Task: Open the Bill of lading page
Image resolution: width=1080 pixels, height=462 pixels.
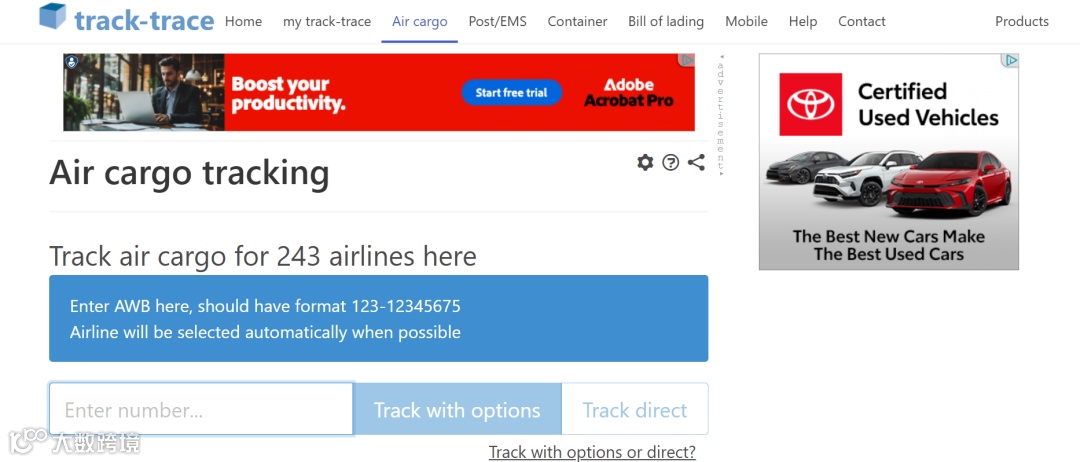Action: pos(665,21)
